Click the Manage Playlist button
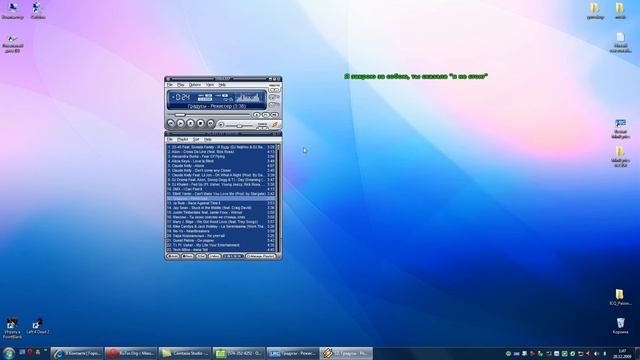The width and height of the screenshot is (640, 360). click(261, 256)
